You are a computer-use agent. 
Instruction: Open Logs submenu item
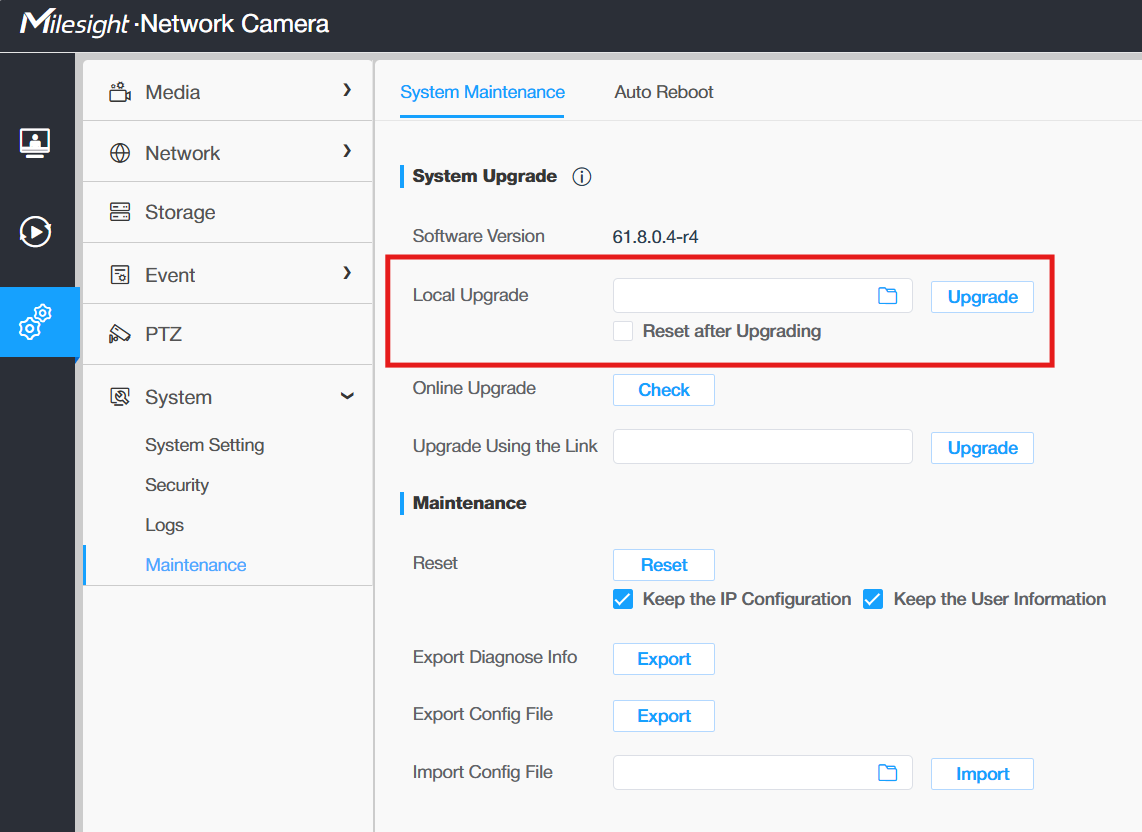coord(165,525)
